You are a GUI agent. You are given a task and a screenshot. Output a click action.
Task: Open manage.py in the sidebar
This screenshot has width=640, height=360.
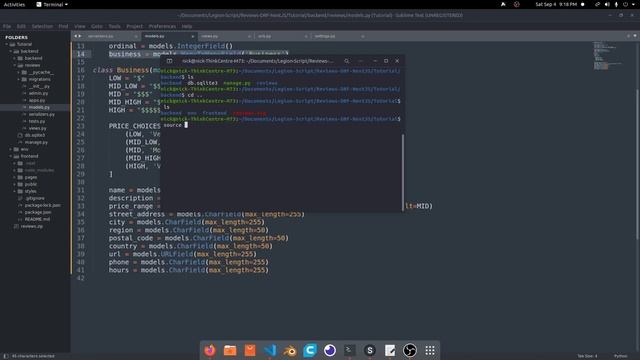coord(36,142)
